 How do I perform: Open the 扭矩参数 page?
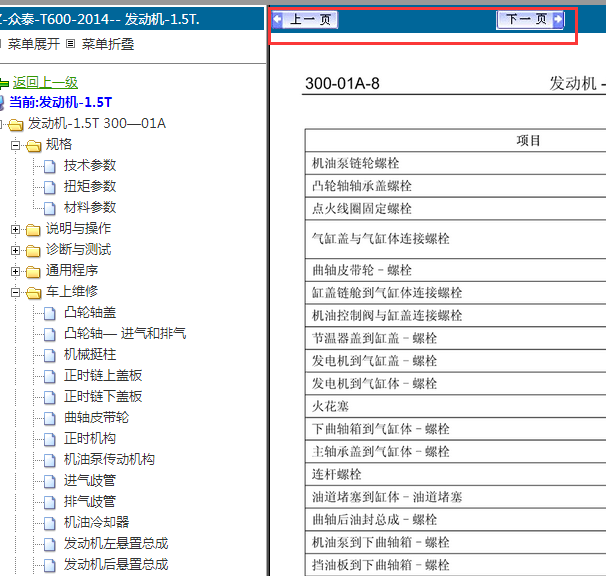pos(90,186)
